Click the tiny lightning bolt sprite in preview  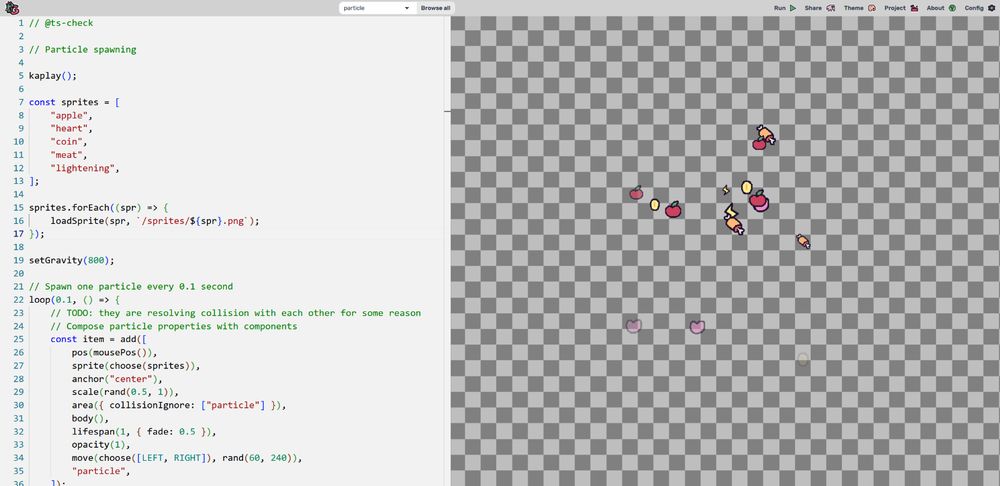[726, 189]
